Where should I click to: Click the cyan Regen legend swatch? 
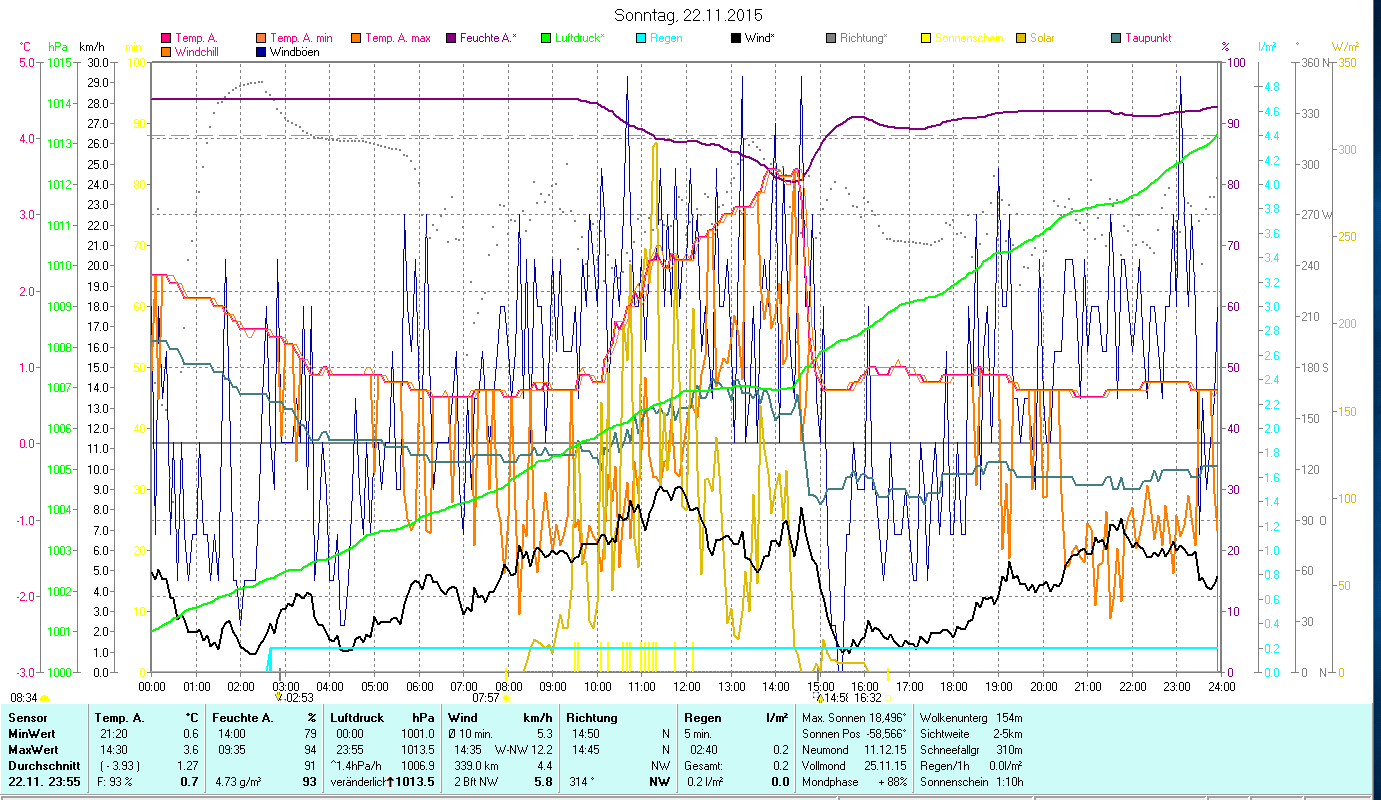640,39
